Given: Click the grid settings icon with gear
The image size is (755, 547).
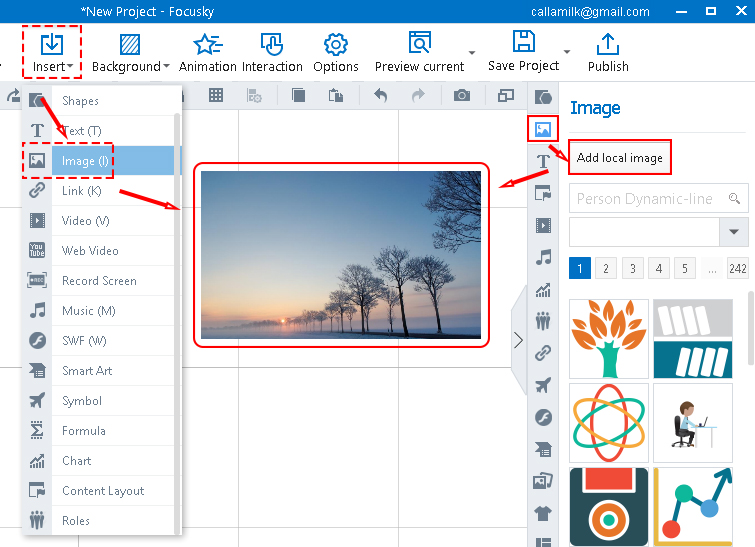Looking at the screenshot, I should tap(254, 95).
